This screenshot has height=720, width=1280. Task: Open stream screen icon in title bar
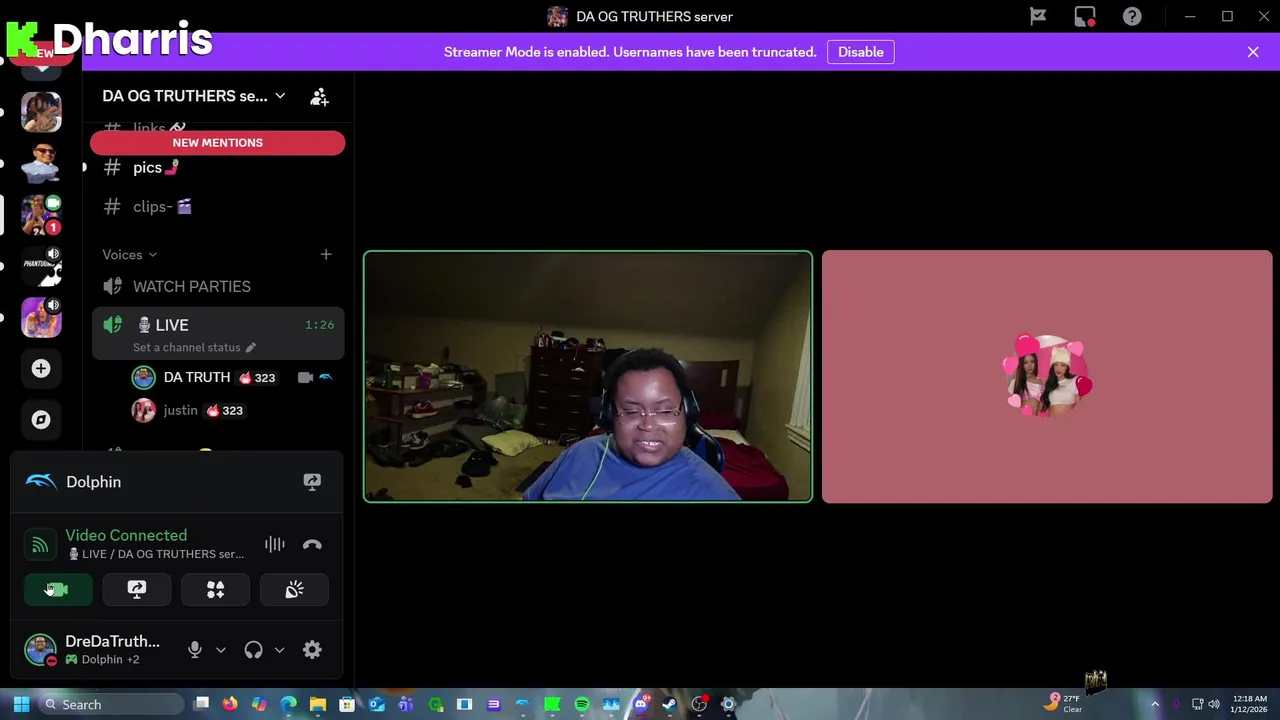(1085, 16)
